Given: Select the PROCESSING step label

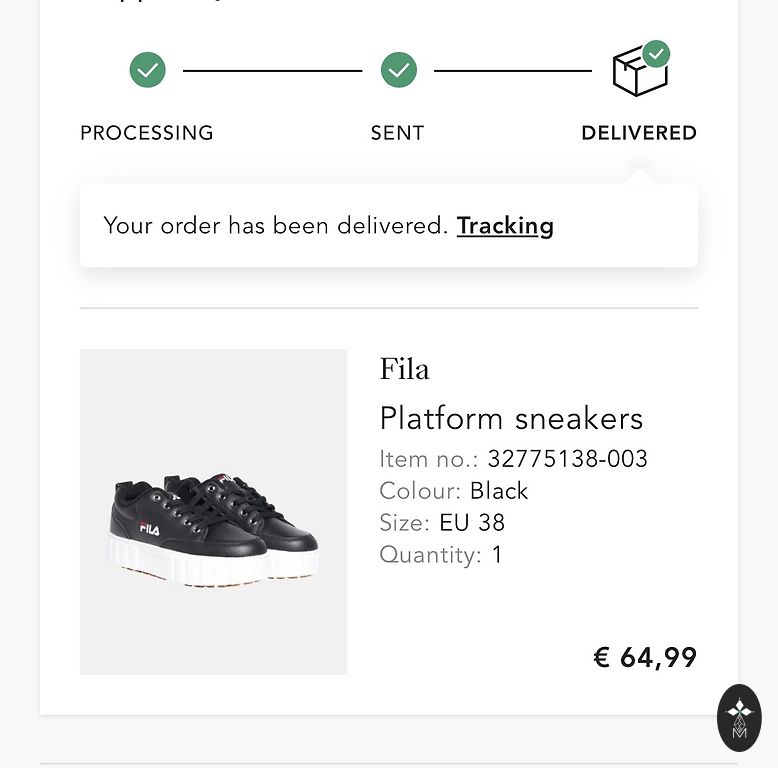Looking at the screenshot, I should coord(147,133).
